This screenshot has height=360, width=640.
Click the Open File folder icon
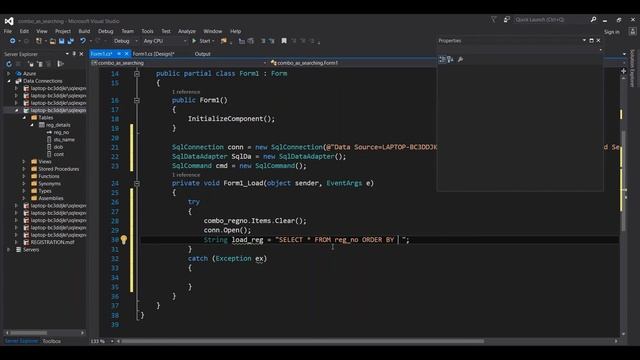click(x=52, y=41)
